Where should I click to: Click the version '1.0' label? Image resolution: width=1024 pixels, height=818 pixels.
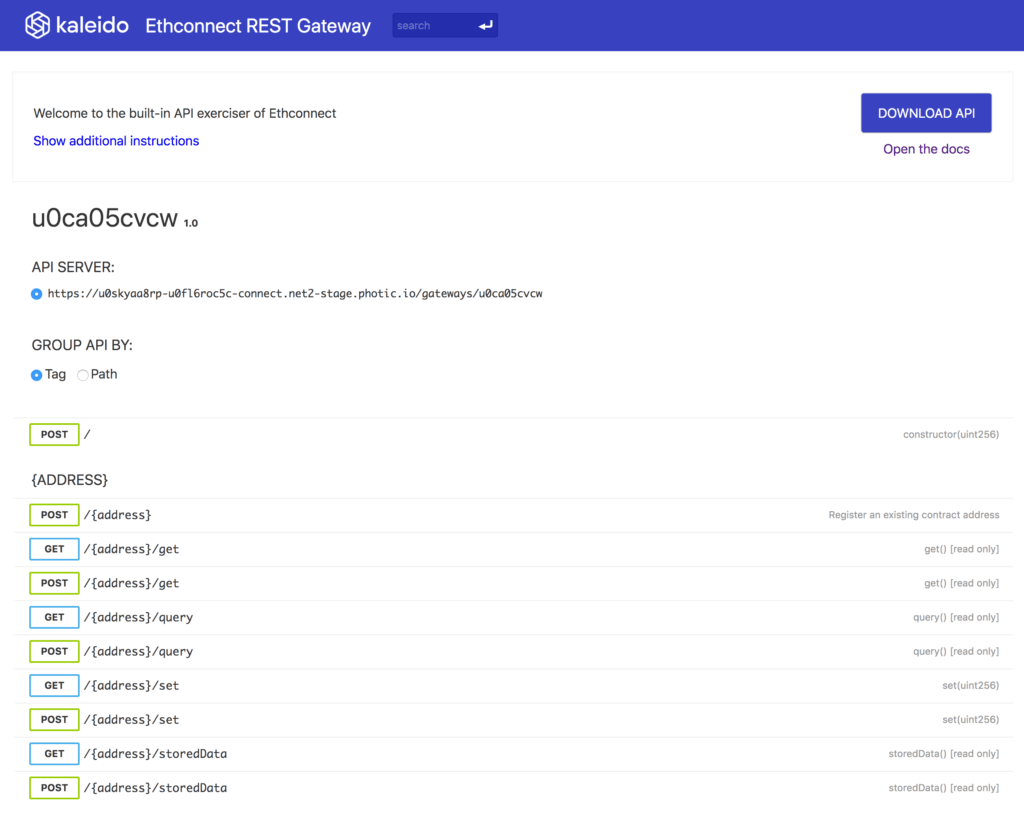tap(191, 223)
